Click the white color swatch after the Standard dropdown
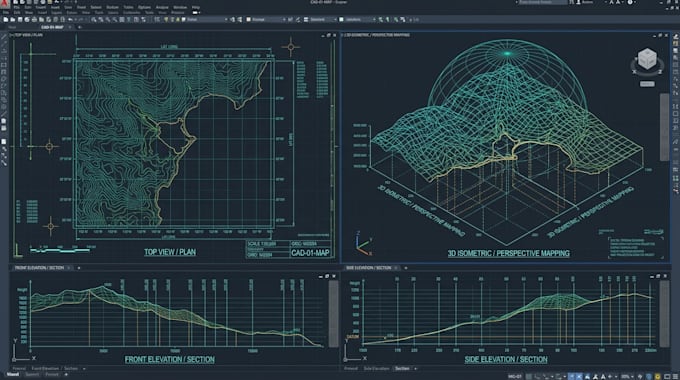This screenshot has width=680, height=380. point(341,20)
